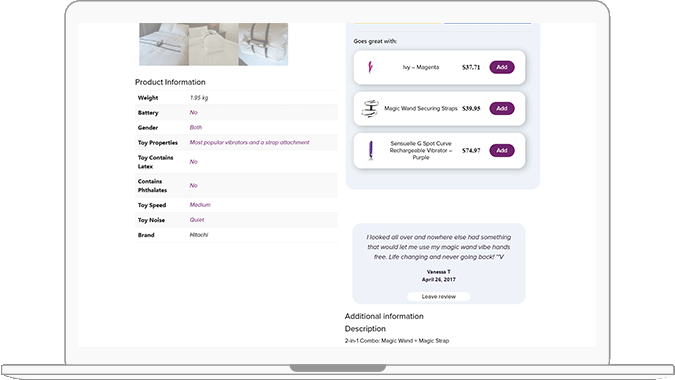Add Magic Wand Securing Straps to cart
The image size is (675, 380).
click(x=502, y=108)
